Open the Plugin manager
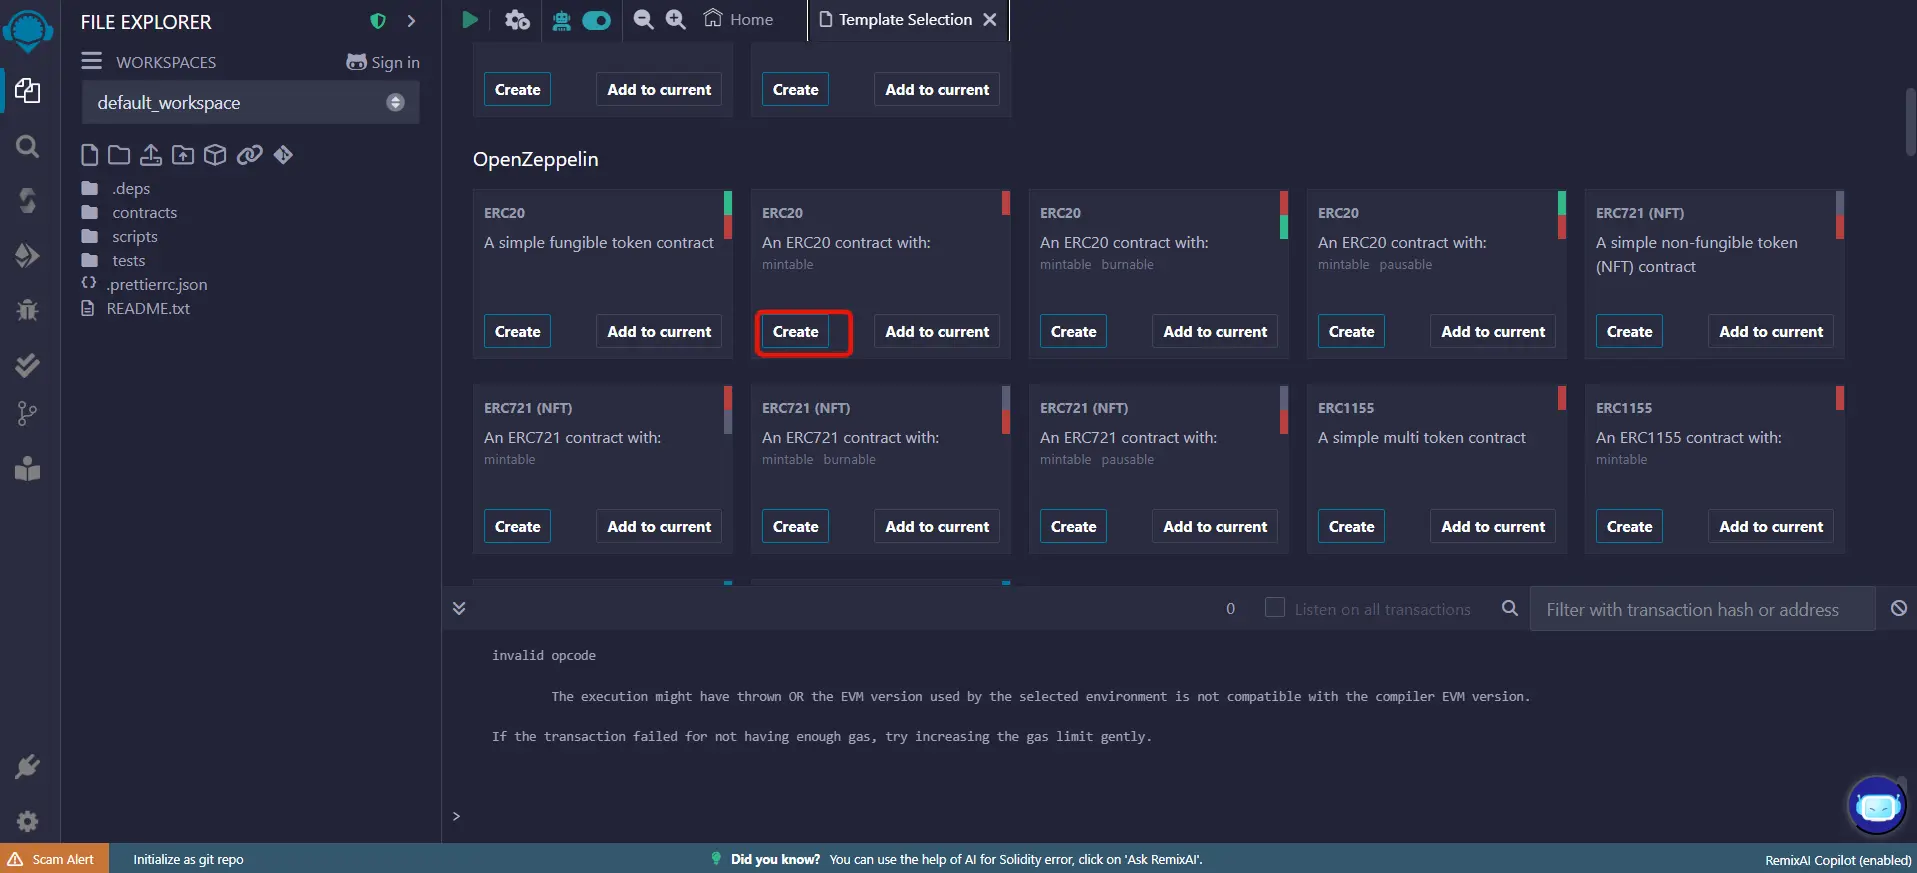 click(28, 767)
